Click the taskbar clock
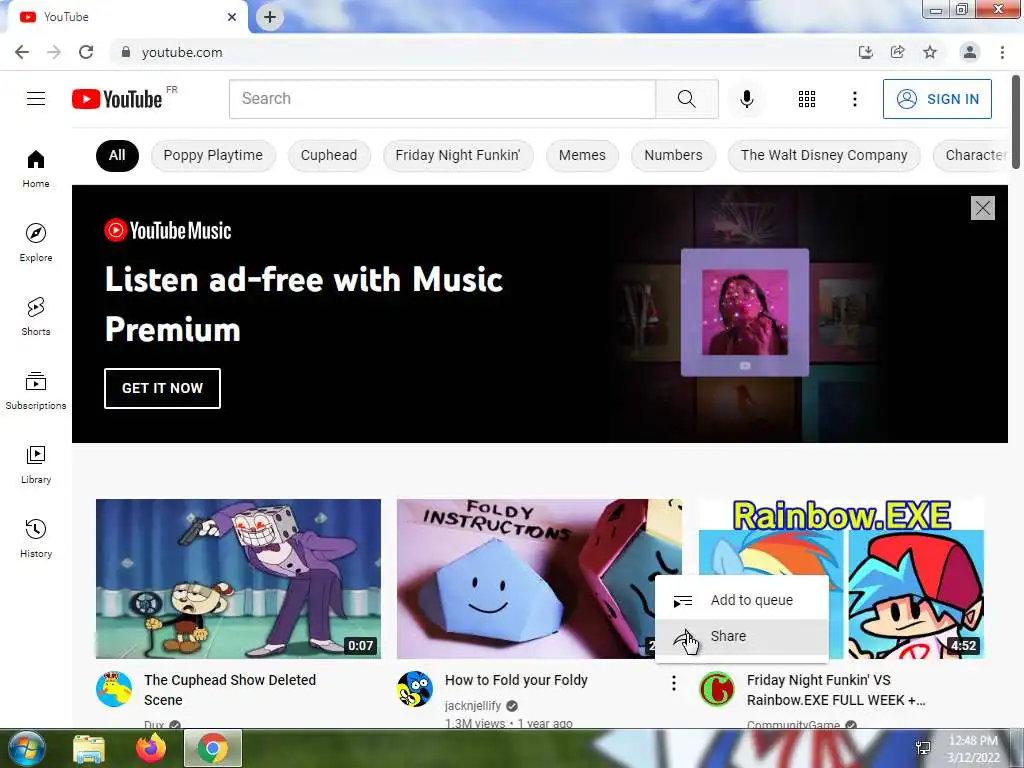This screenshot has height=768, width=1024. click(x=973, y=749)
